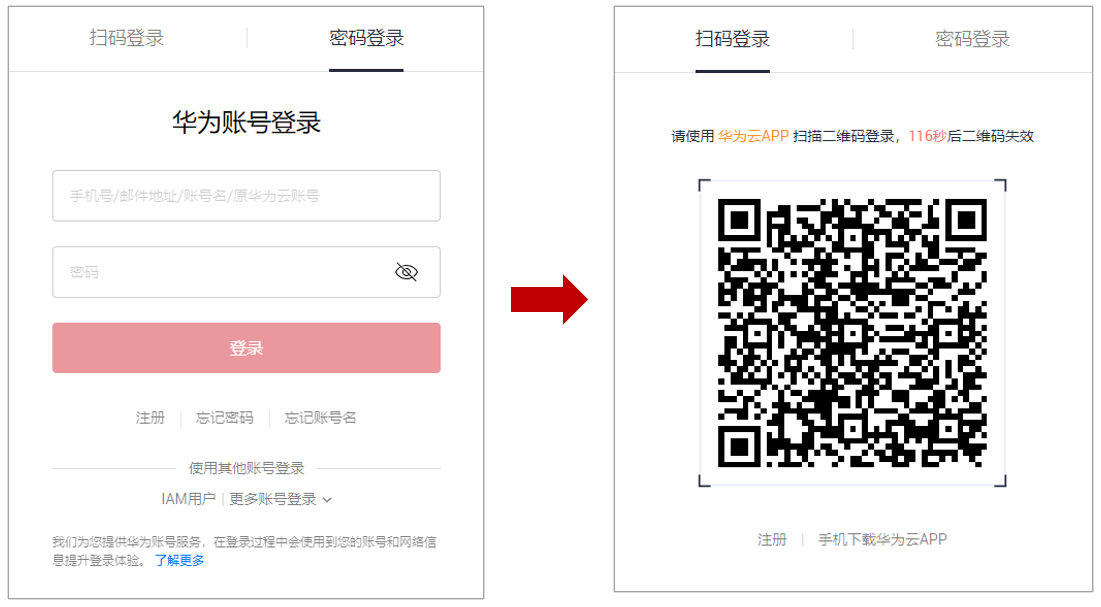The height and width of the screenshot is (607, 1101).
Task: Open the 忘记密码 link
Action: [x=225, y=418]
